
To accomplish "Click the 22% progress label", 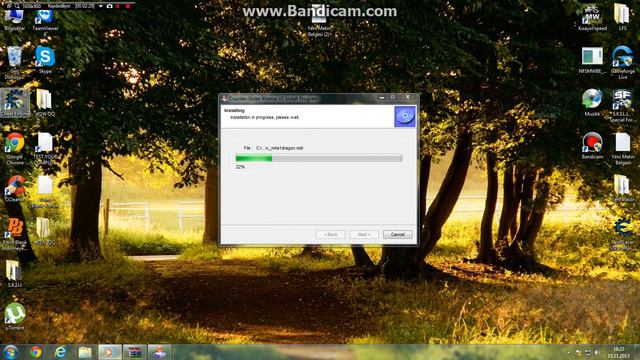I will pyautogui.click(x=240, y=167).
